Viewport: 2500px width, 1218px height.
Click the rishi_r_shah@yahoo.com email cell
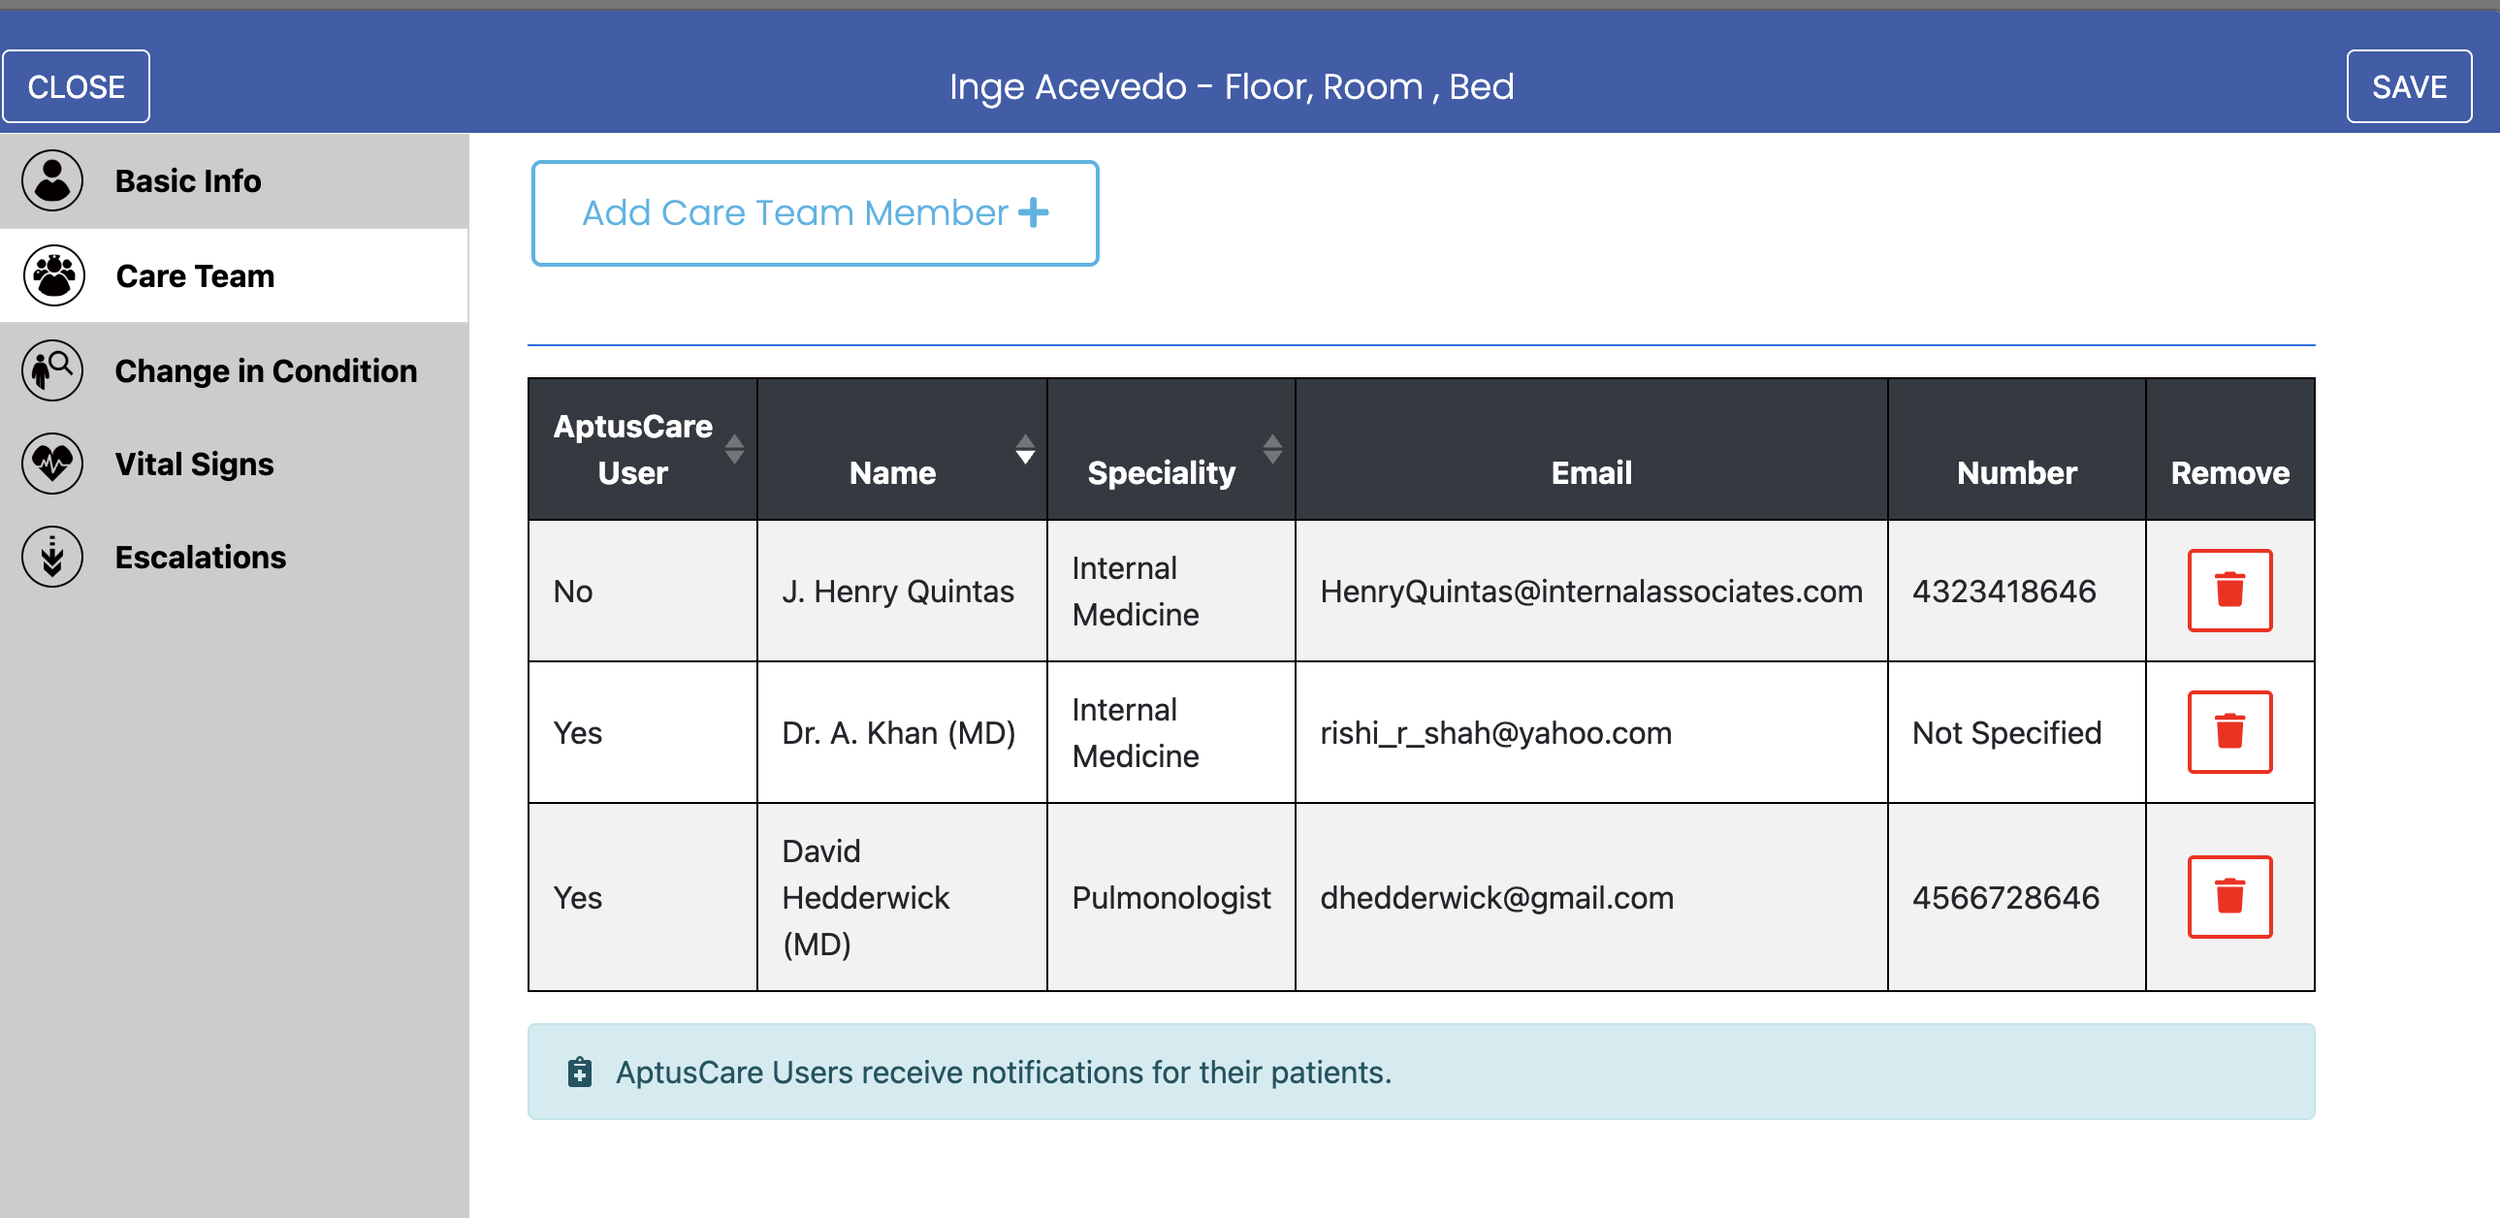click(1591, 733)
